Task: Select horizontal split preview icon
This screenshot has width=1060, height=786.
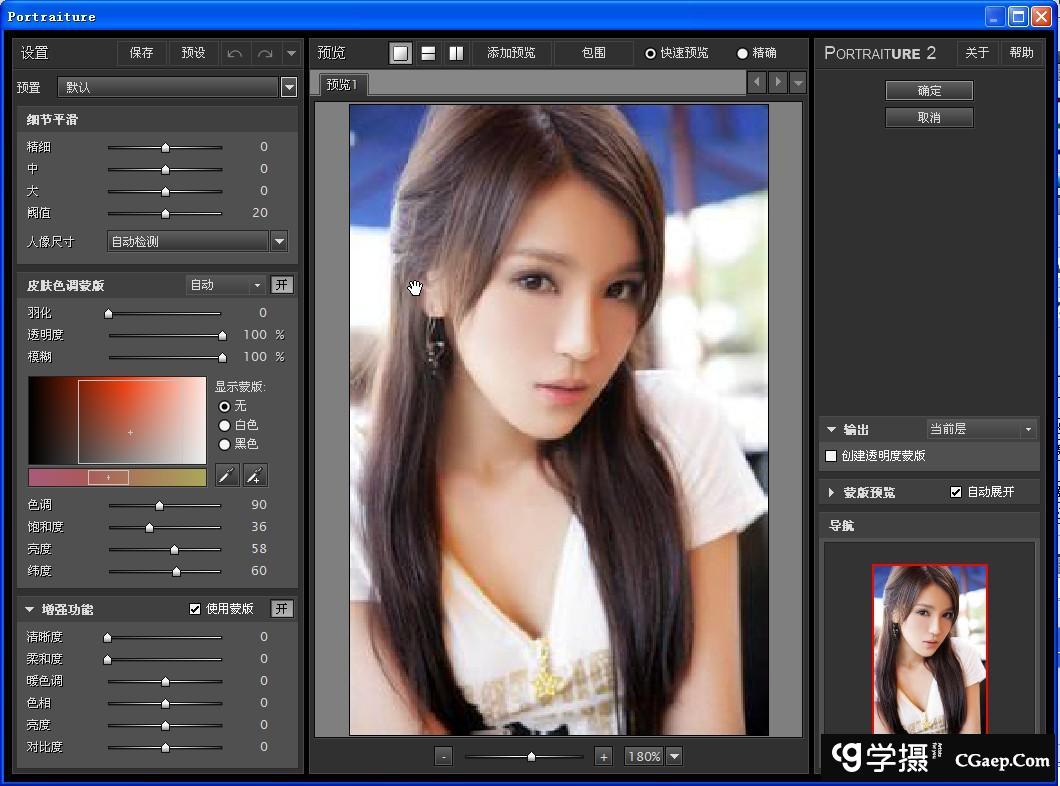Action: pyautogui.click(x=428, y=53)
